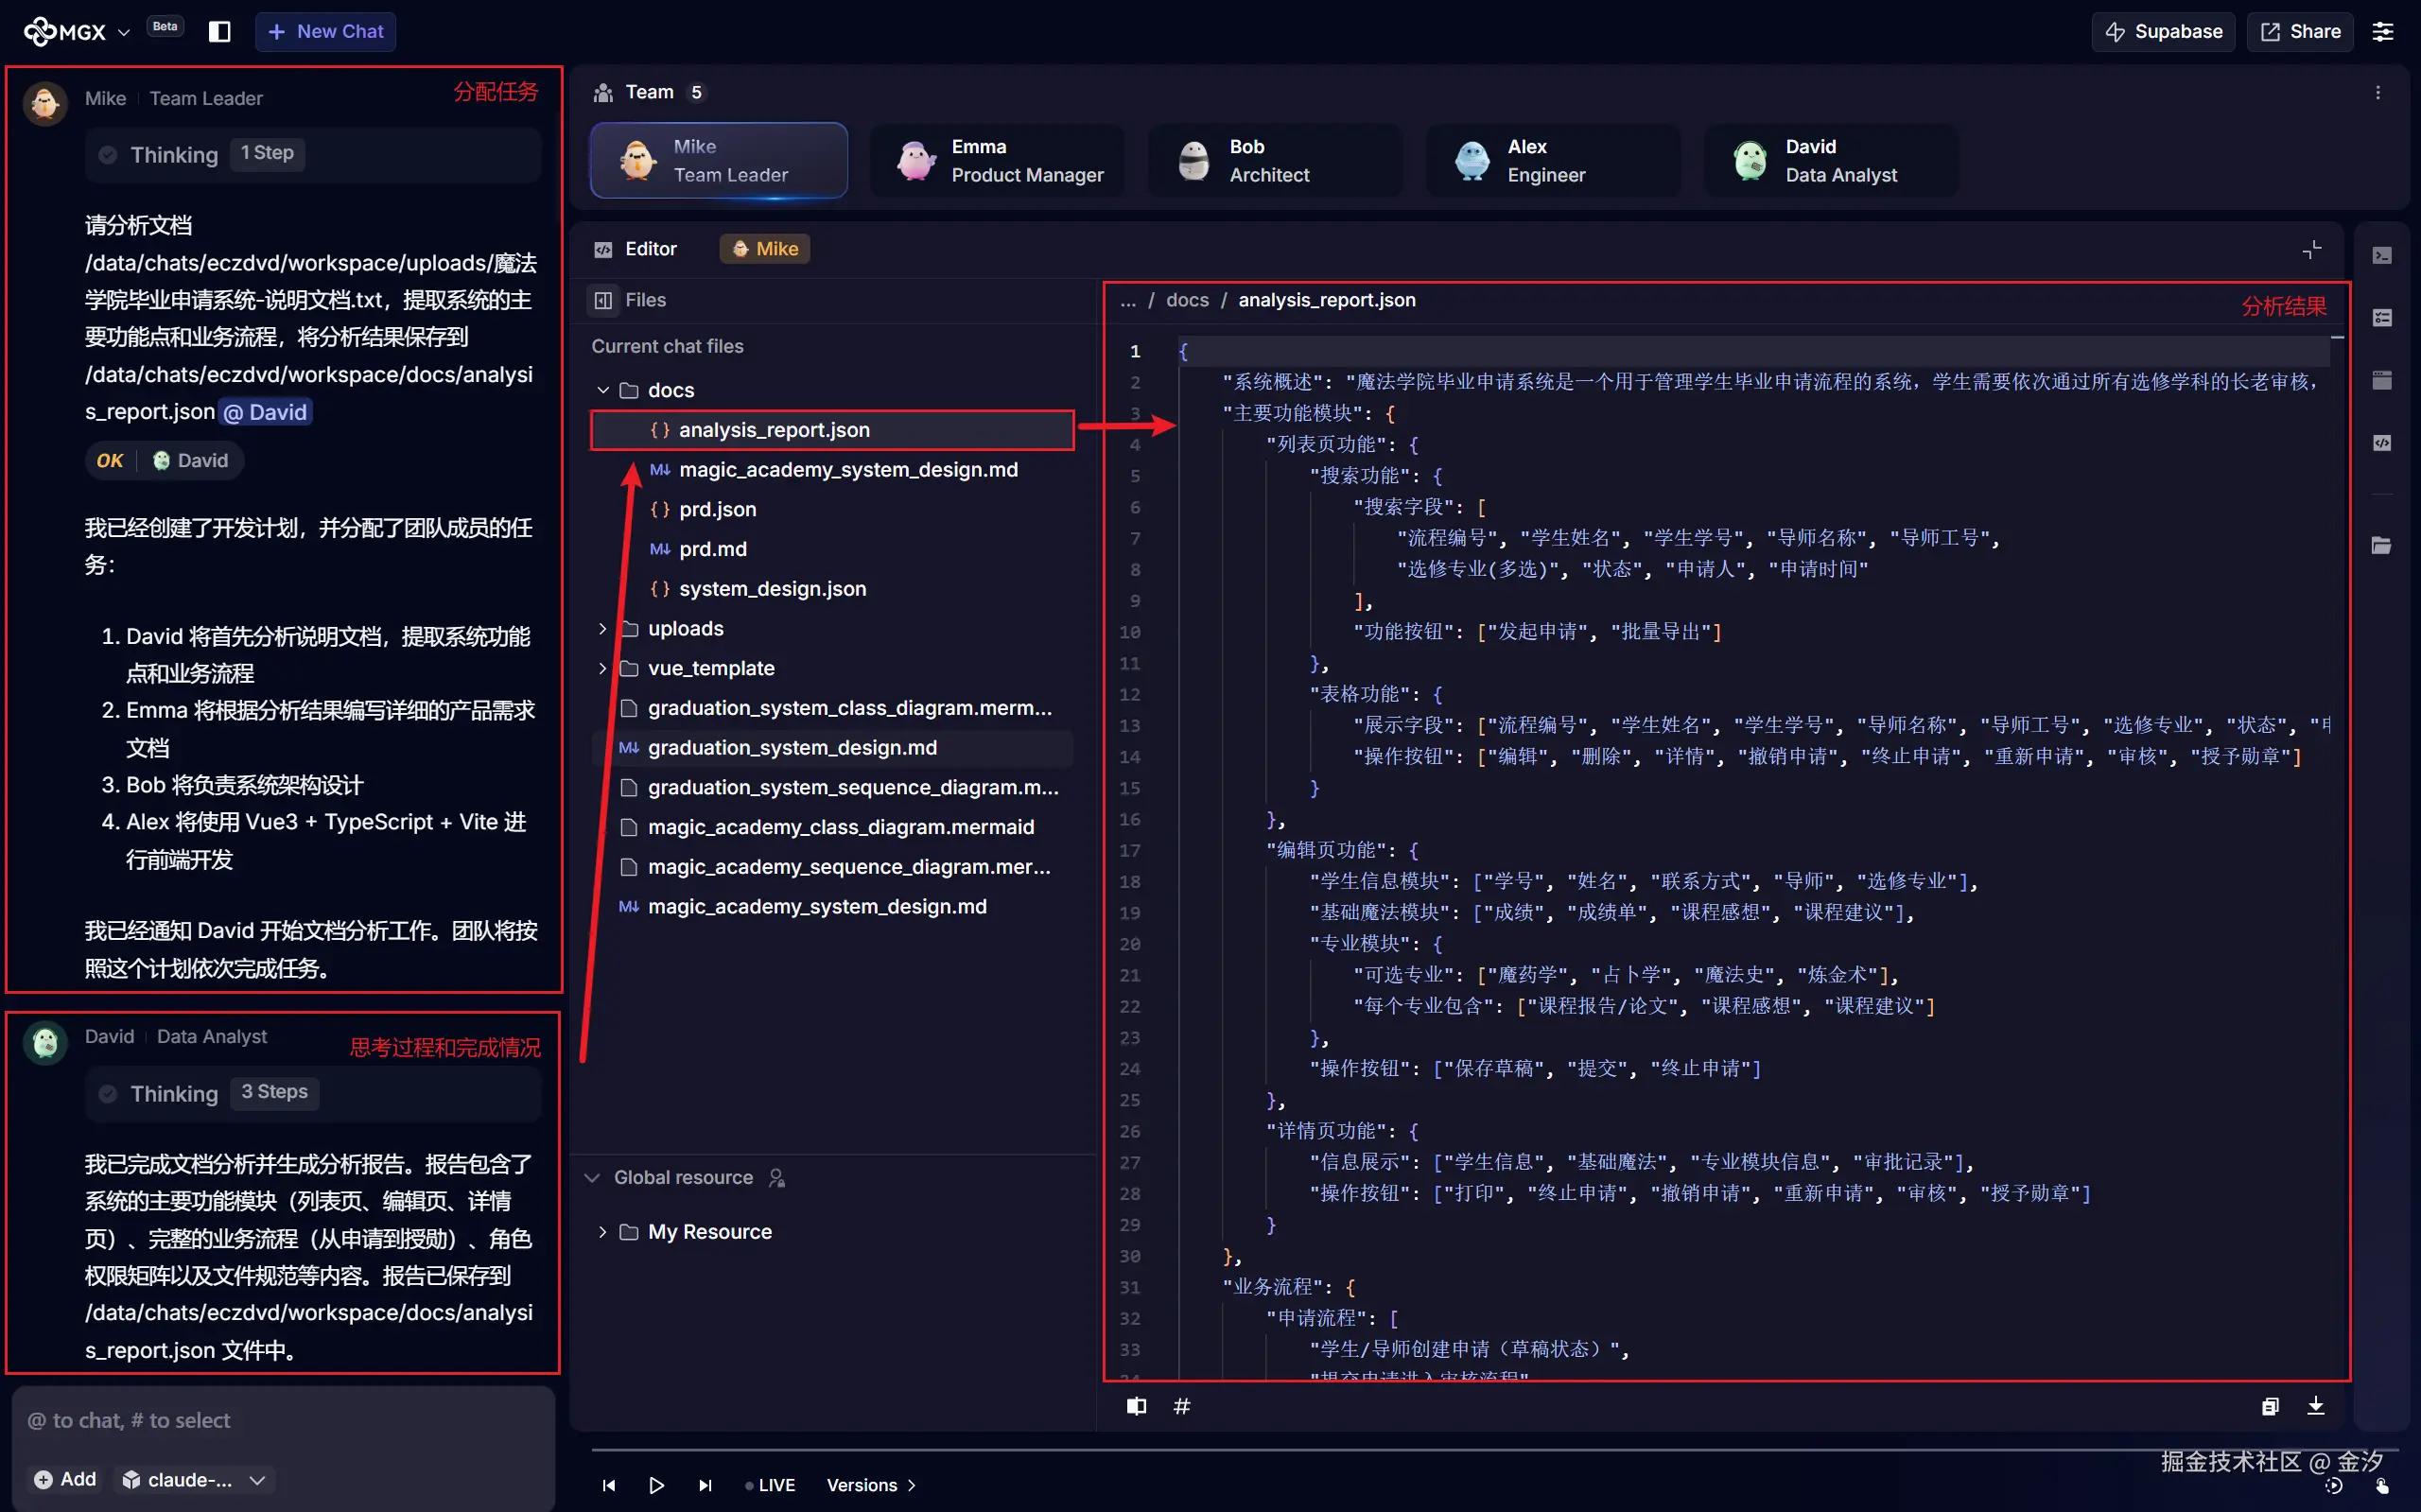Toggle the Files panel icon
This screenshot has width=2421, height=1512.
[x=603, y=300]
